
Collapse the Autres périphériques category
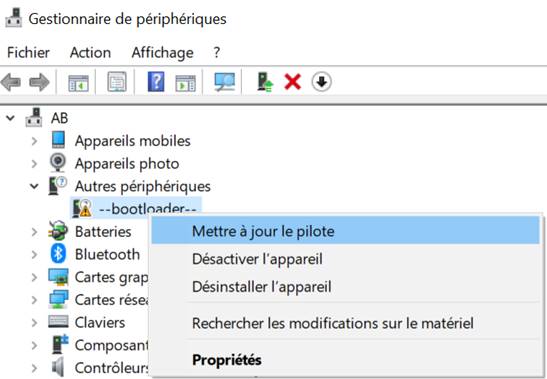[x=34, y=186]
